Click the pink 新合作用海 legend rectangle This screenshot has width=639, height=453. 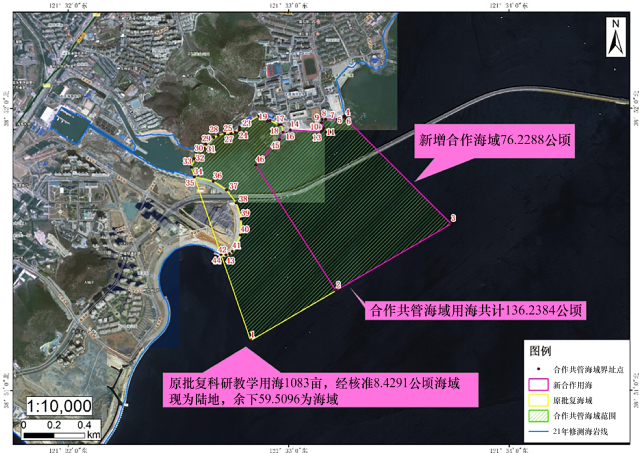click(x=538, y=383)
